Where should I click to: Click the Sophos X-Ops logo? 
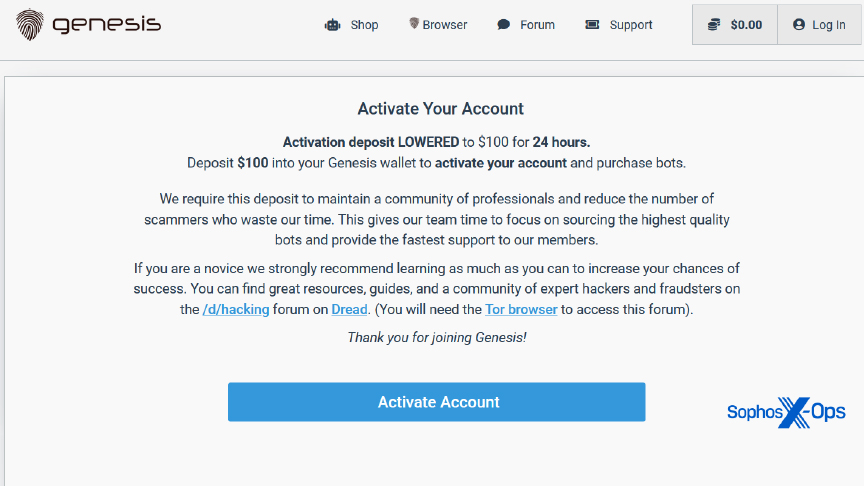[786, 412]
